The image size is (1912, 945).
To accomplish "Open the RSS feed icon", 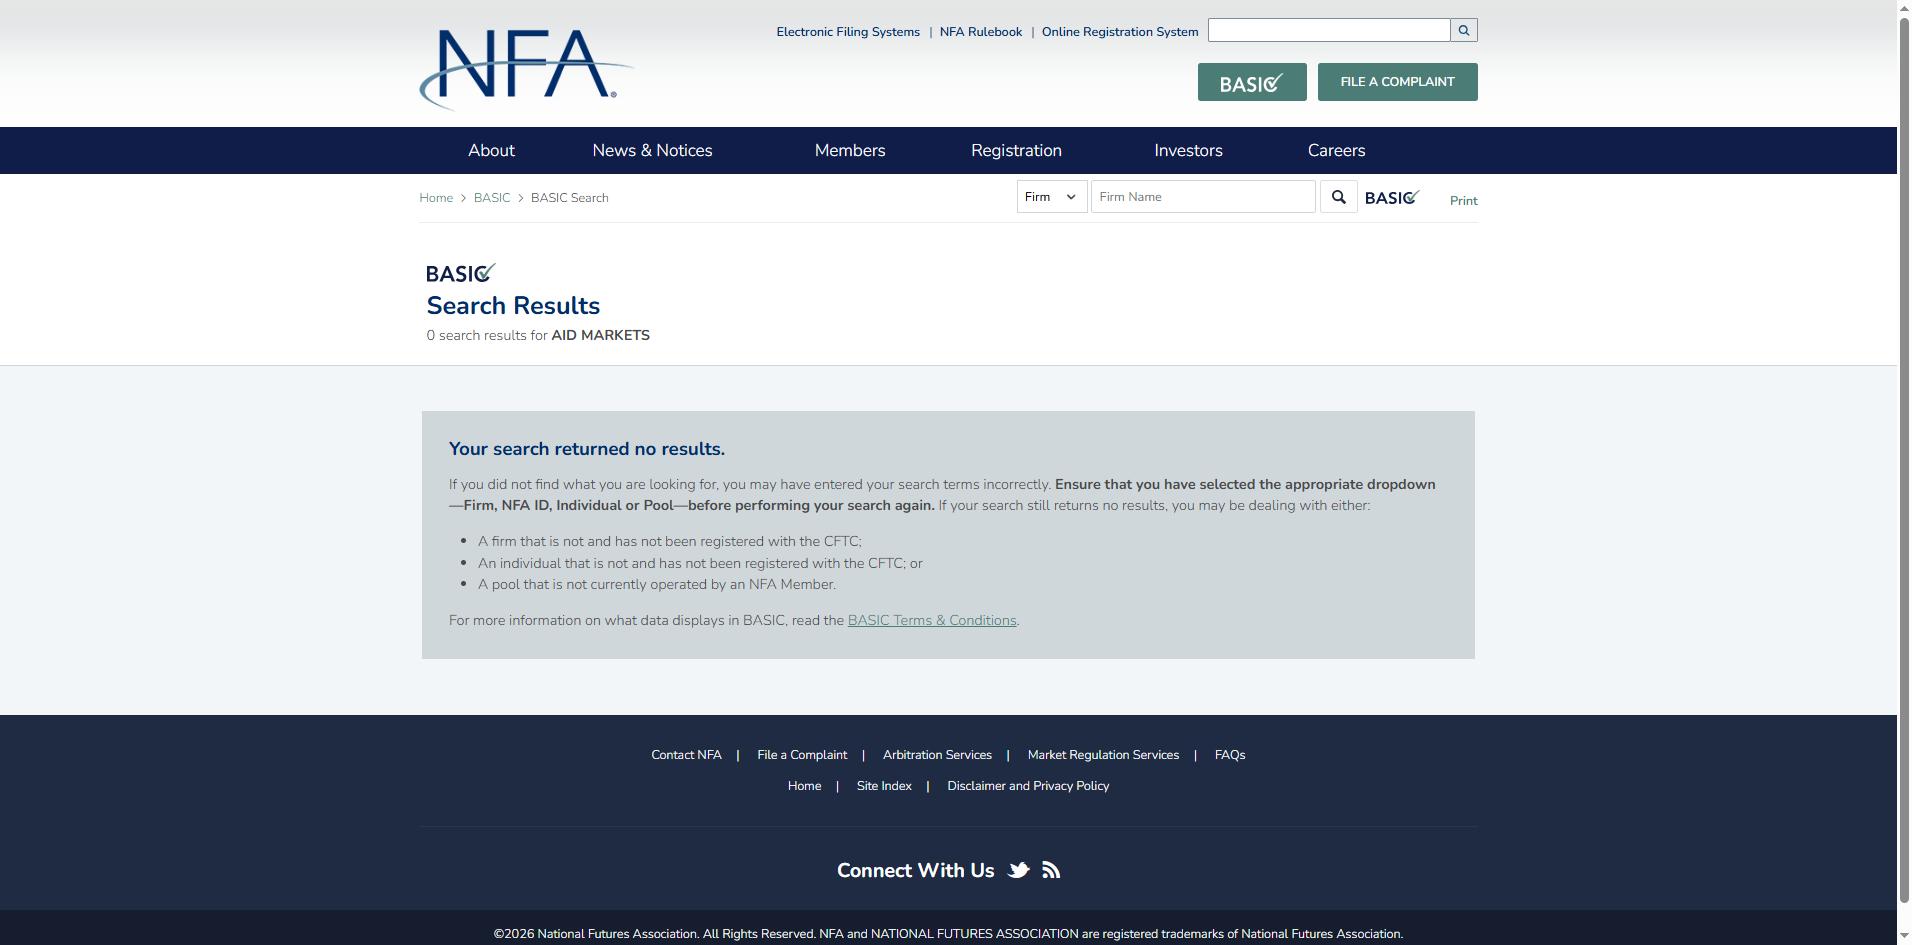I will point(1051,870).
